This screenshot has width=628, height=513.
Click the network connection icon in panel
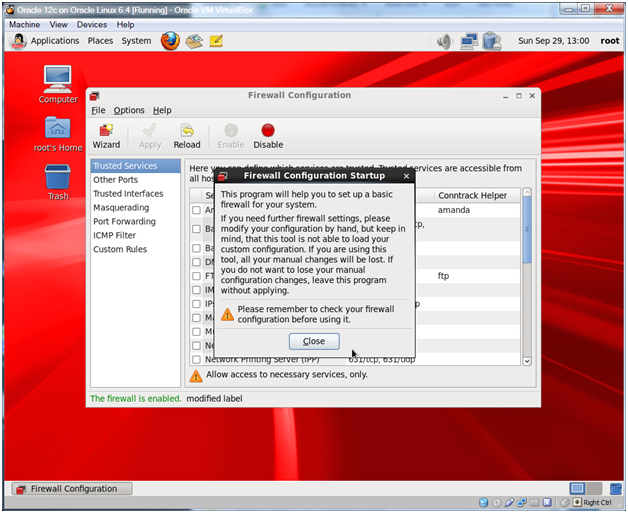[469, 41]
